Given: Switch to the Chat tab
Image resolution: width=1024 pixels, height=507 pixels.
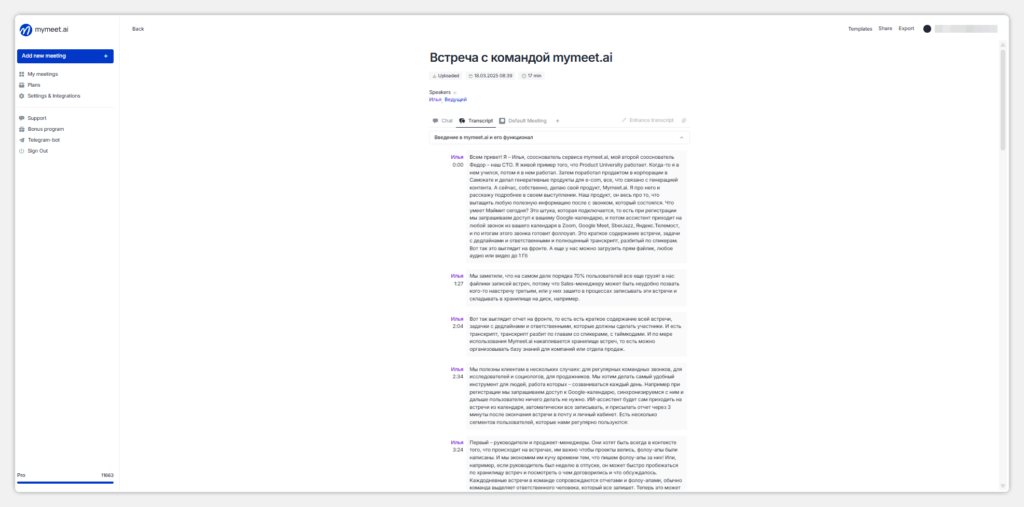Looking at the screenshot, I should pyautogui.click(x=442, y=121).
